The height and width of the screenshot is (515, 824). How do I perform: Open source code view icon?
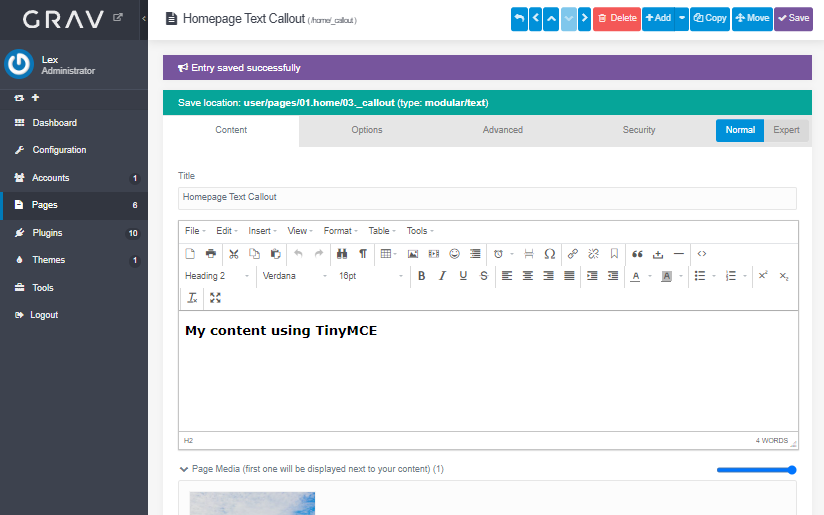click(x=702, y=254)
